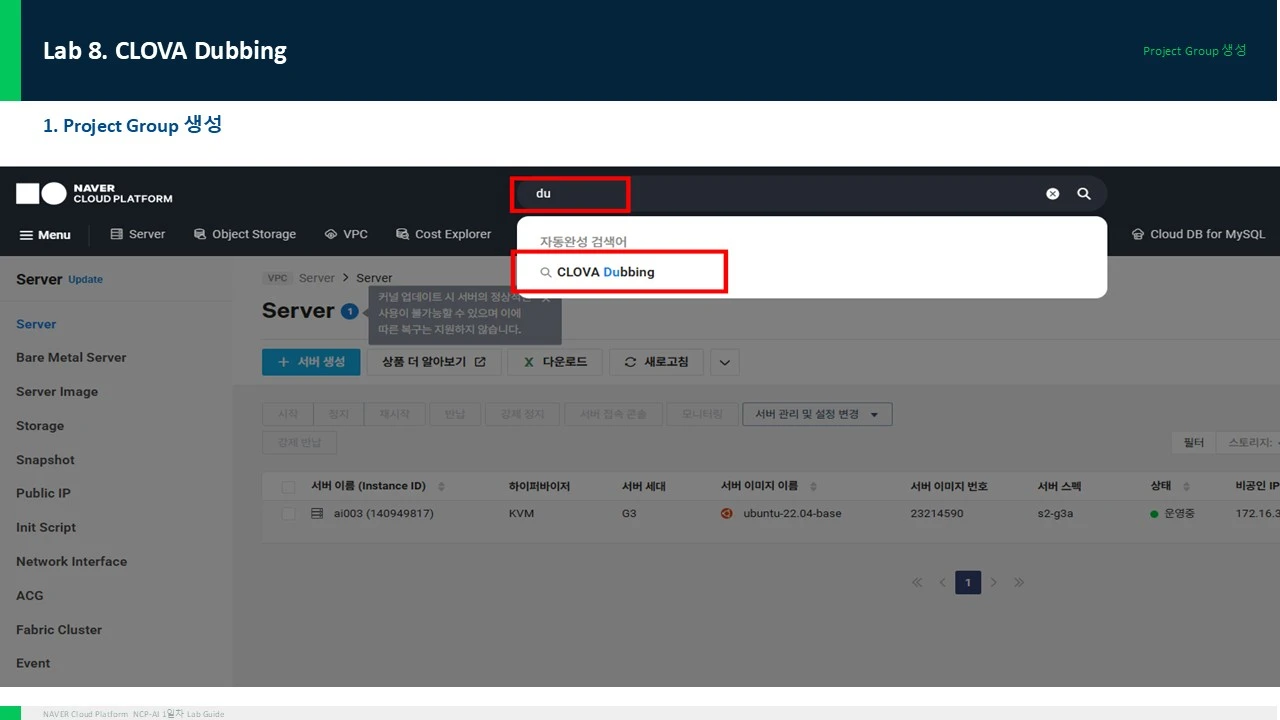Click the KVM hypervisor cell
1280x720 pixels.
coord(522,514)
